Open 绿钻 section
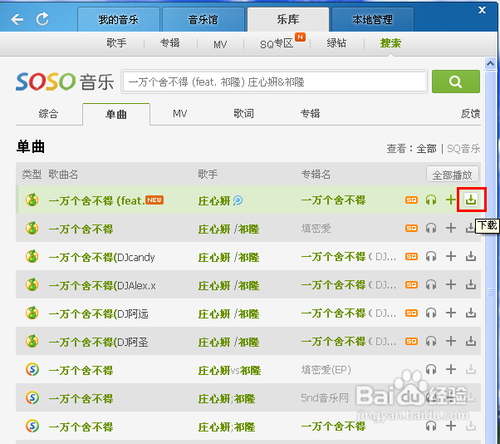Viewport: 500px width, 444px height. 336,43
